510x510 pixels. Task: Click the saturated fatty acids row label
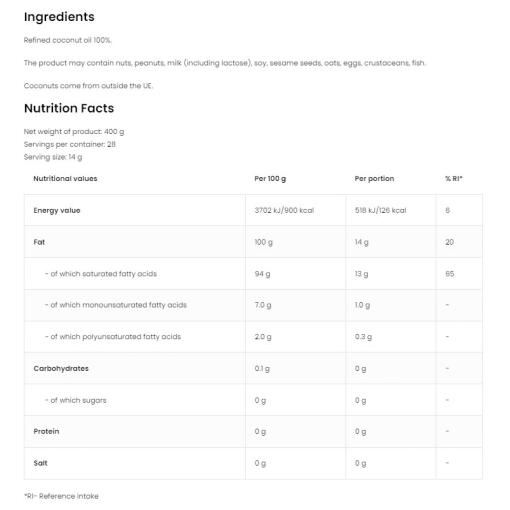click(x=101, y=274)
